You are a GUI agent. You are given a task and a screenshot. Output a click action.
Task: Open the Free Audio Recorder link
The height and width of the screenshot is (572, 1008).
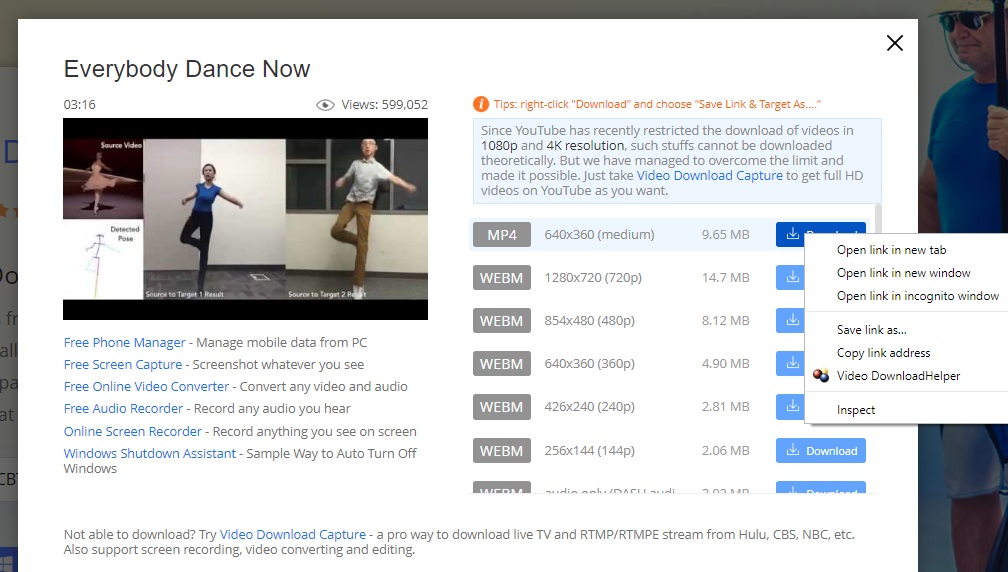point(123,408)
